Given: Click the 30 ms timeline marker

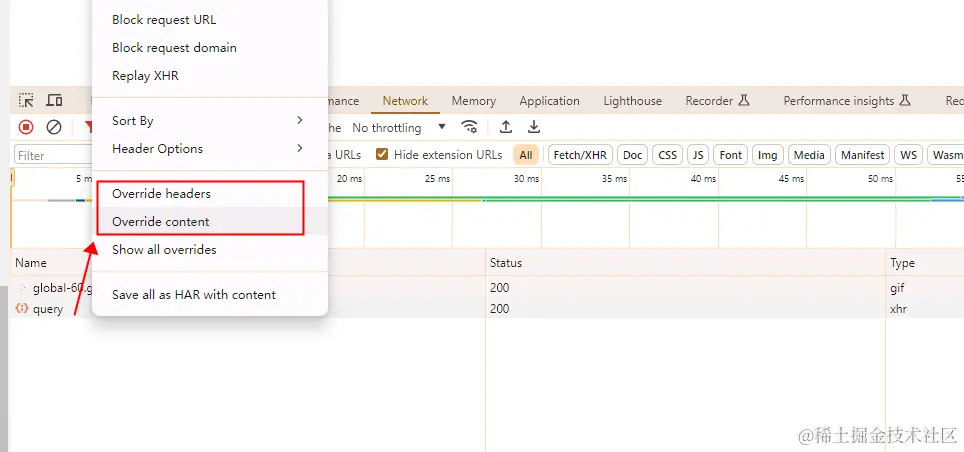Looking at the screenshot, I should [x=526, y=179].
